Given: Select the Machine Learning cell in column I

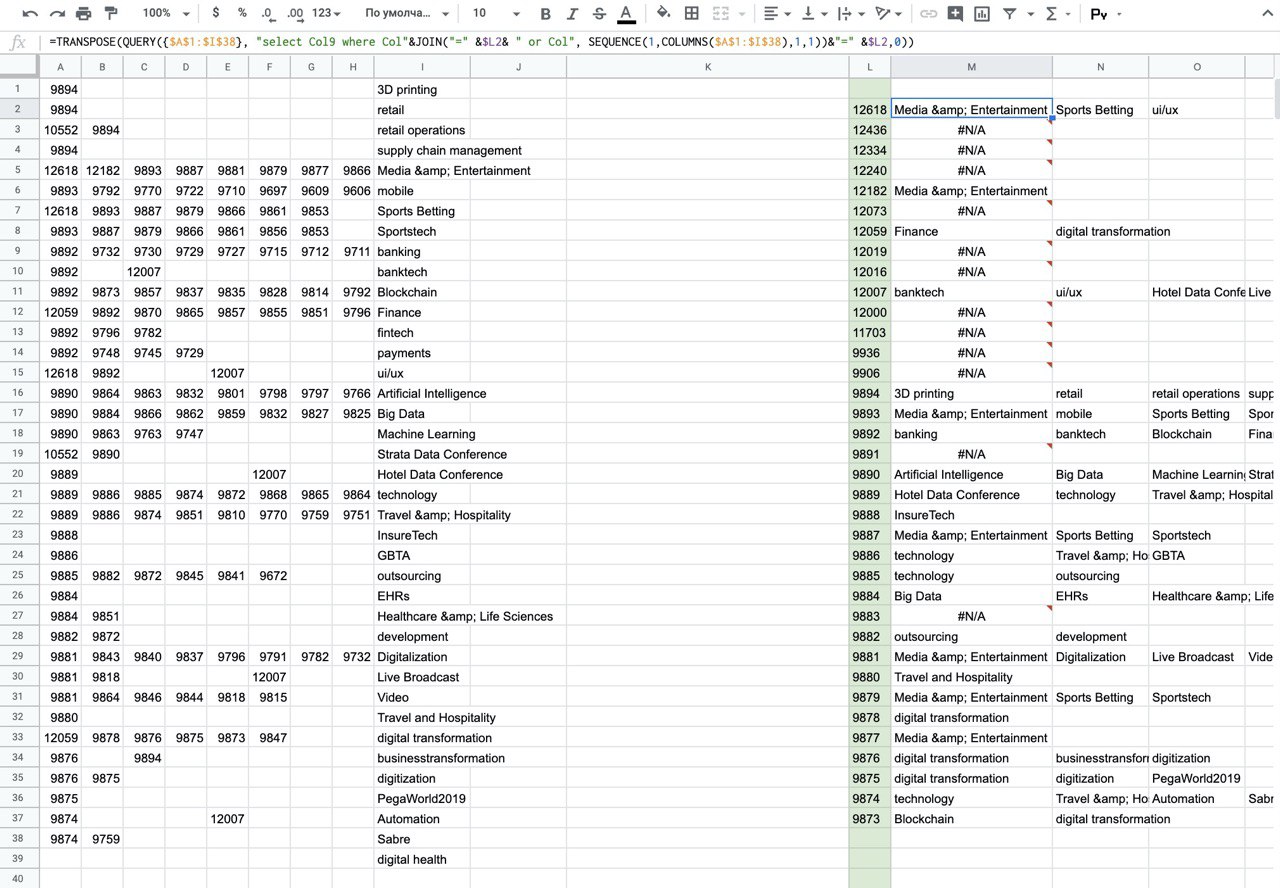Looking at the screenshot, I should click(422, 434).
